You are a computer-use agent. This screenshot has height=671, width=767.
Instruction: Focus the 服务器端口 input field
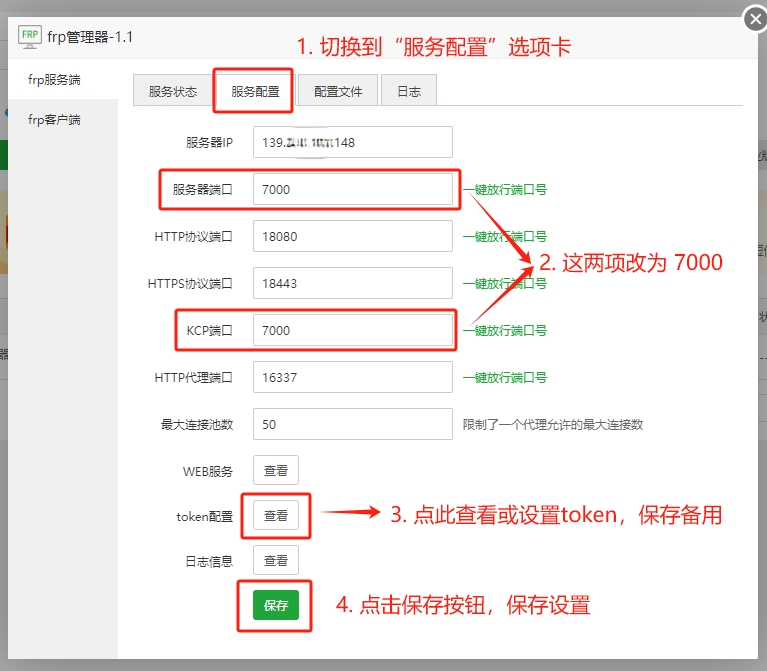tap(352, 189)
